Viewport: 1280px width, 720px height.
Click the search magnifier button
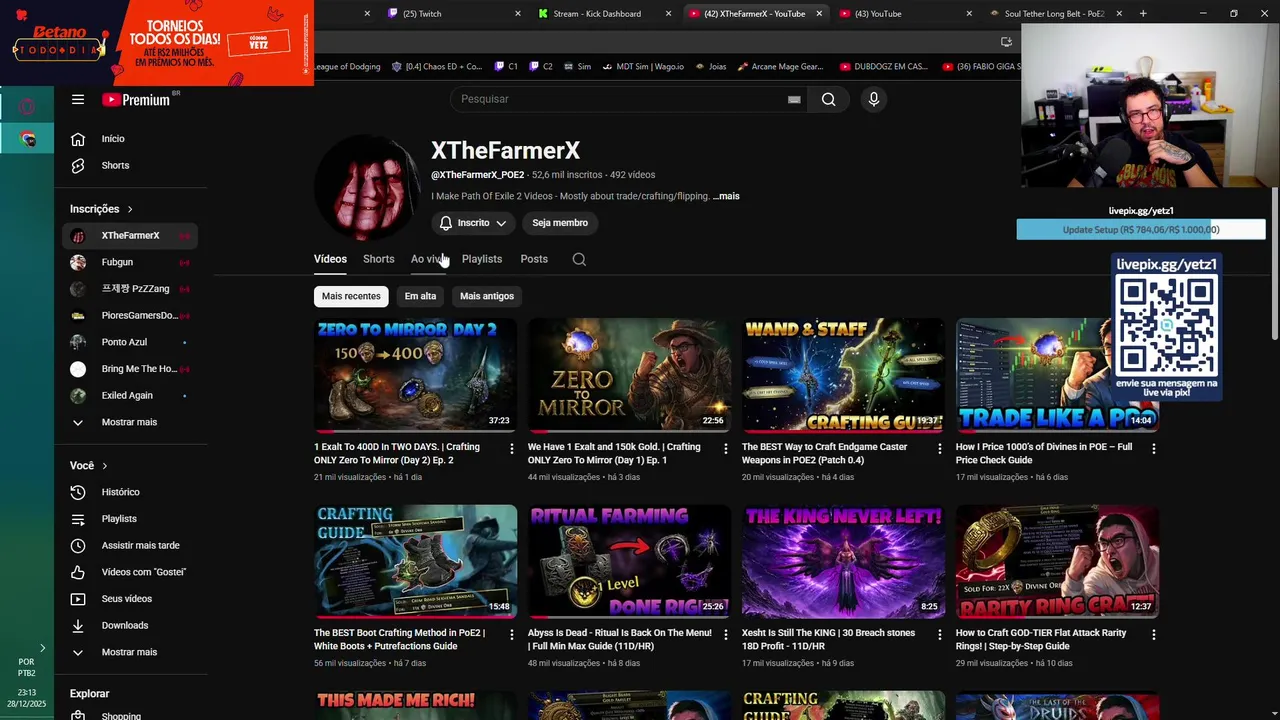click(828, 99)
